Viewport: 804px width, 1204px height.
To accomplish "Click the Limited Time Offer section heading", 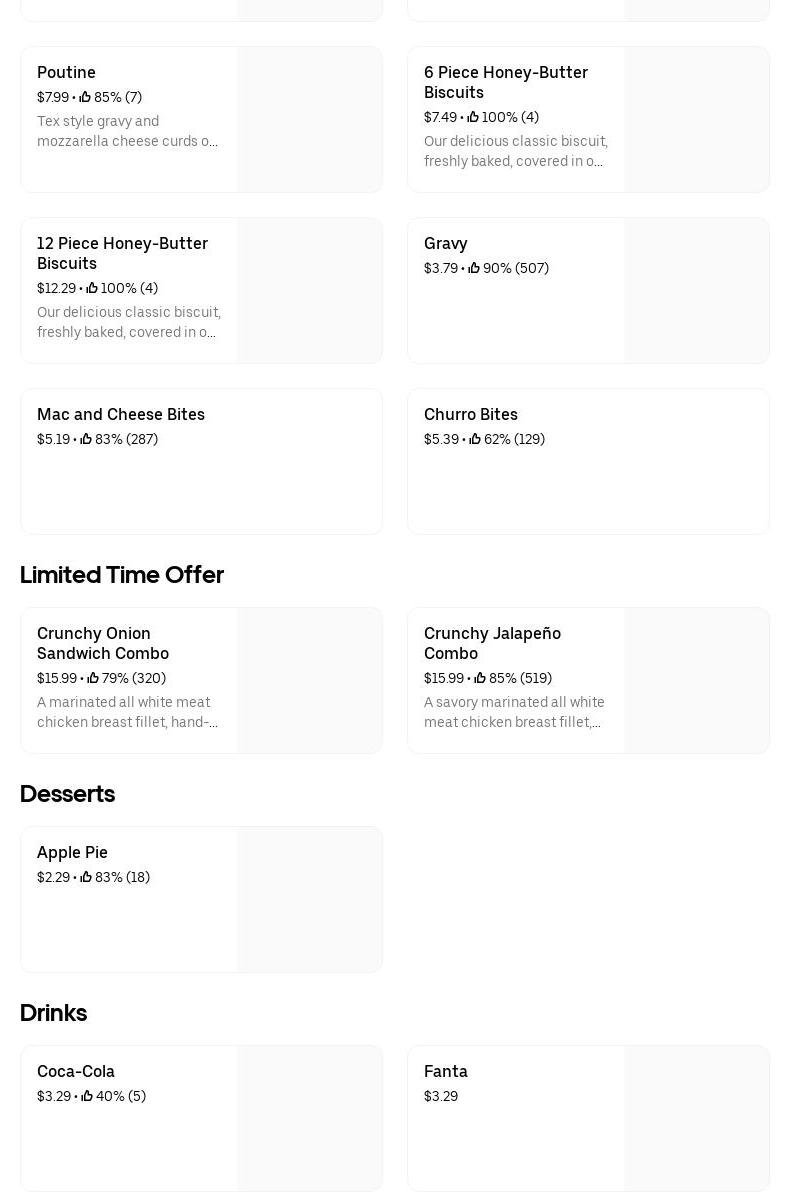I will (x=122, y=574).
